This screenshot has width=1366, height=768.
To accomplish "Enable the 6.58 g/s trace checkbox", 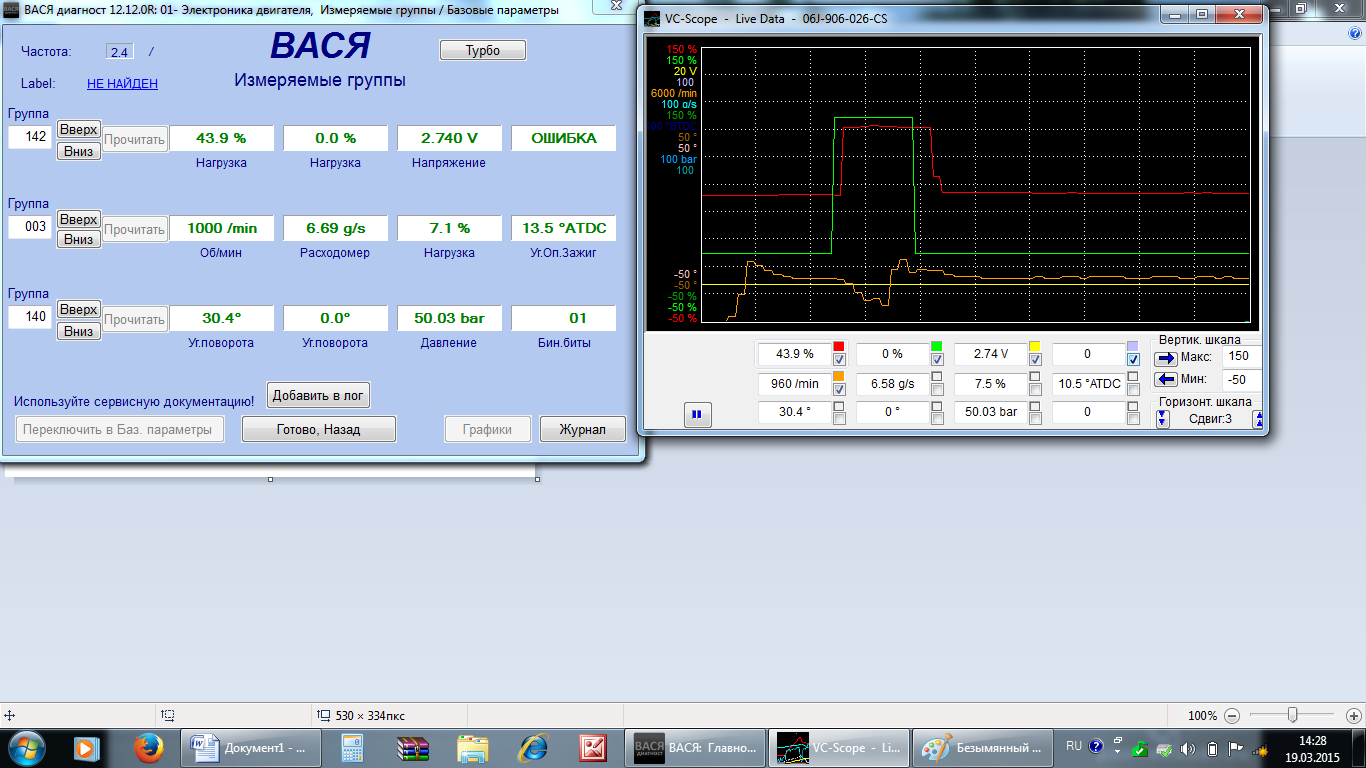I will (936, 390).
